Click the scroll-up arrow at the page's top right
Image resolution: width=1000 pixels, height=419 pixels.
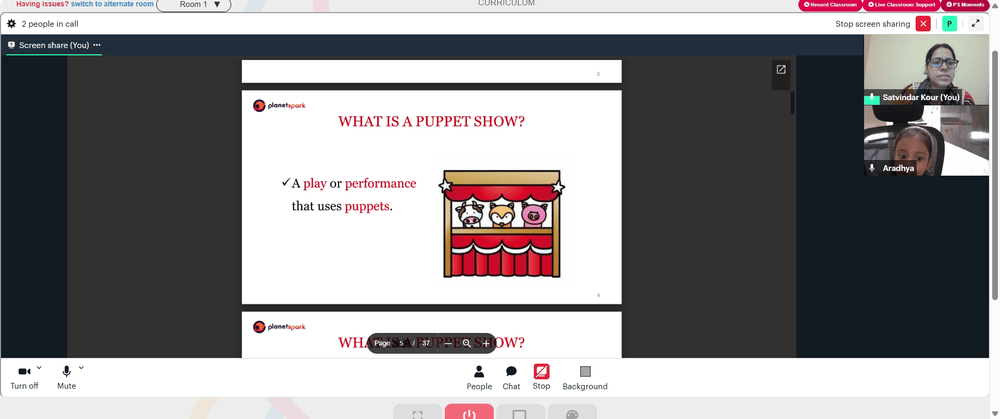tap(995, 4)
